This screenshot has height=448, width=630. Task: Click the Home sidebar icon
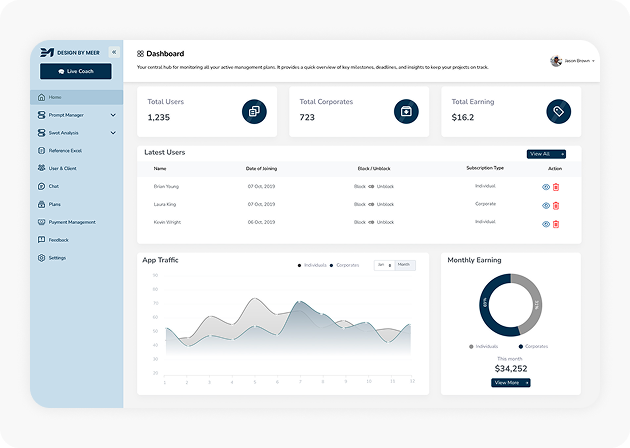pyautogui.click(x=41, y=97)
